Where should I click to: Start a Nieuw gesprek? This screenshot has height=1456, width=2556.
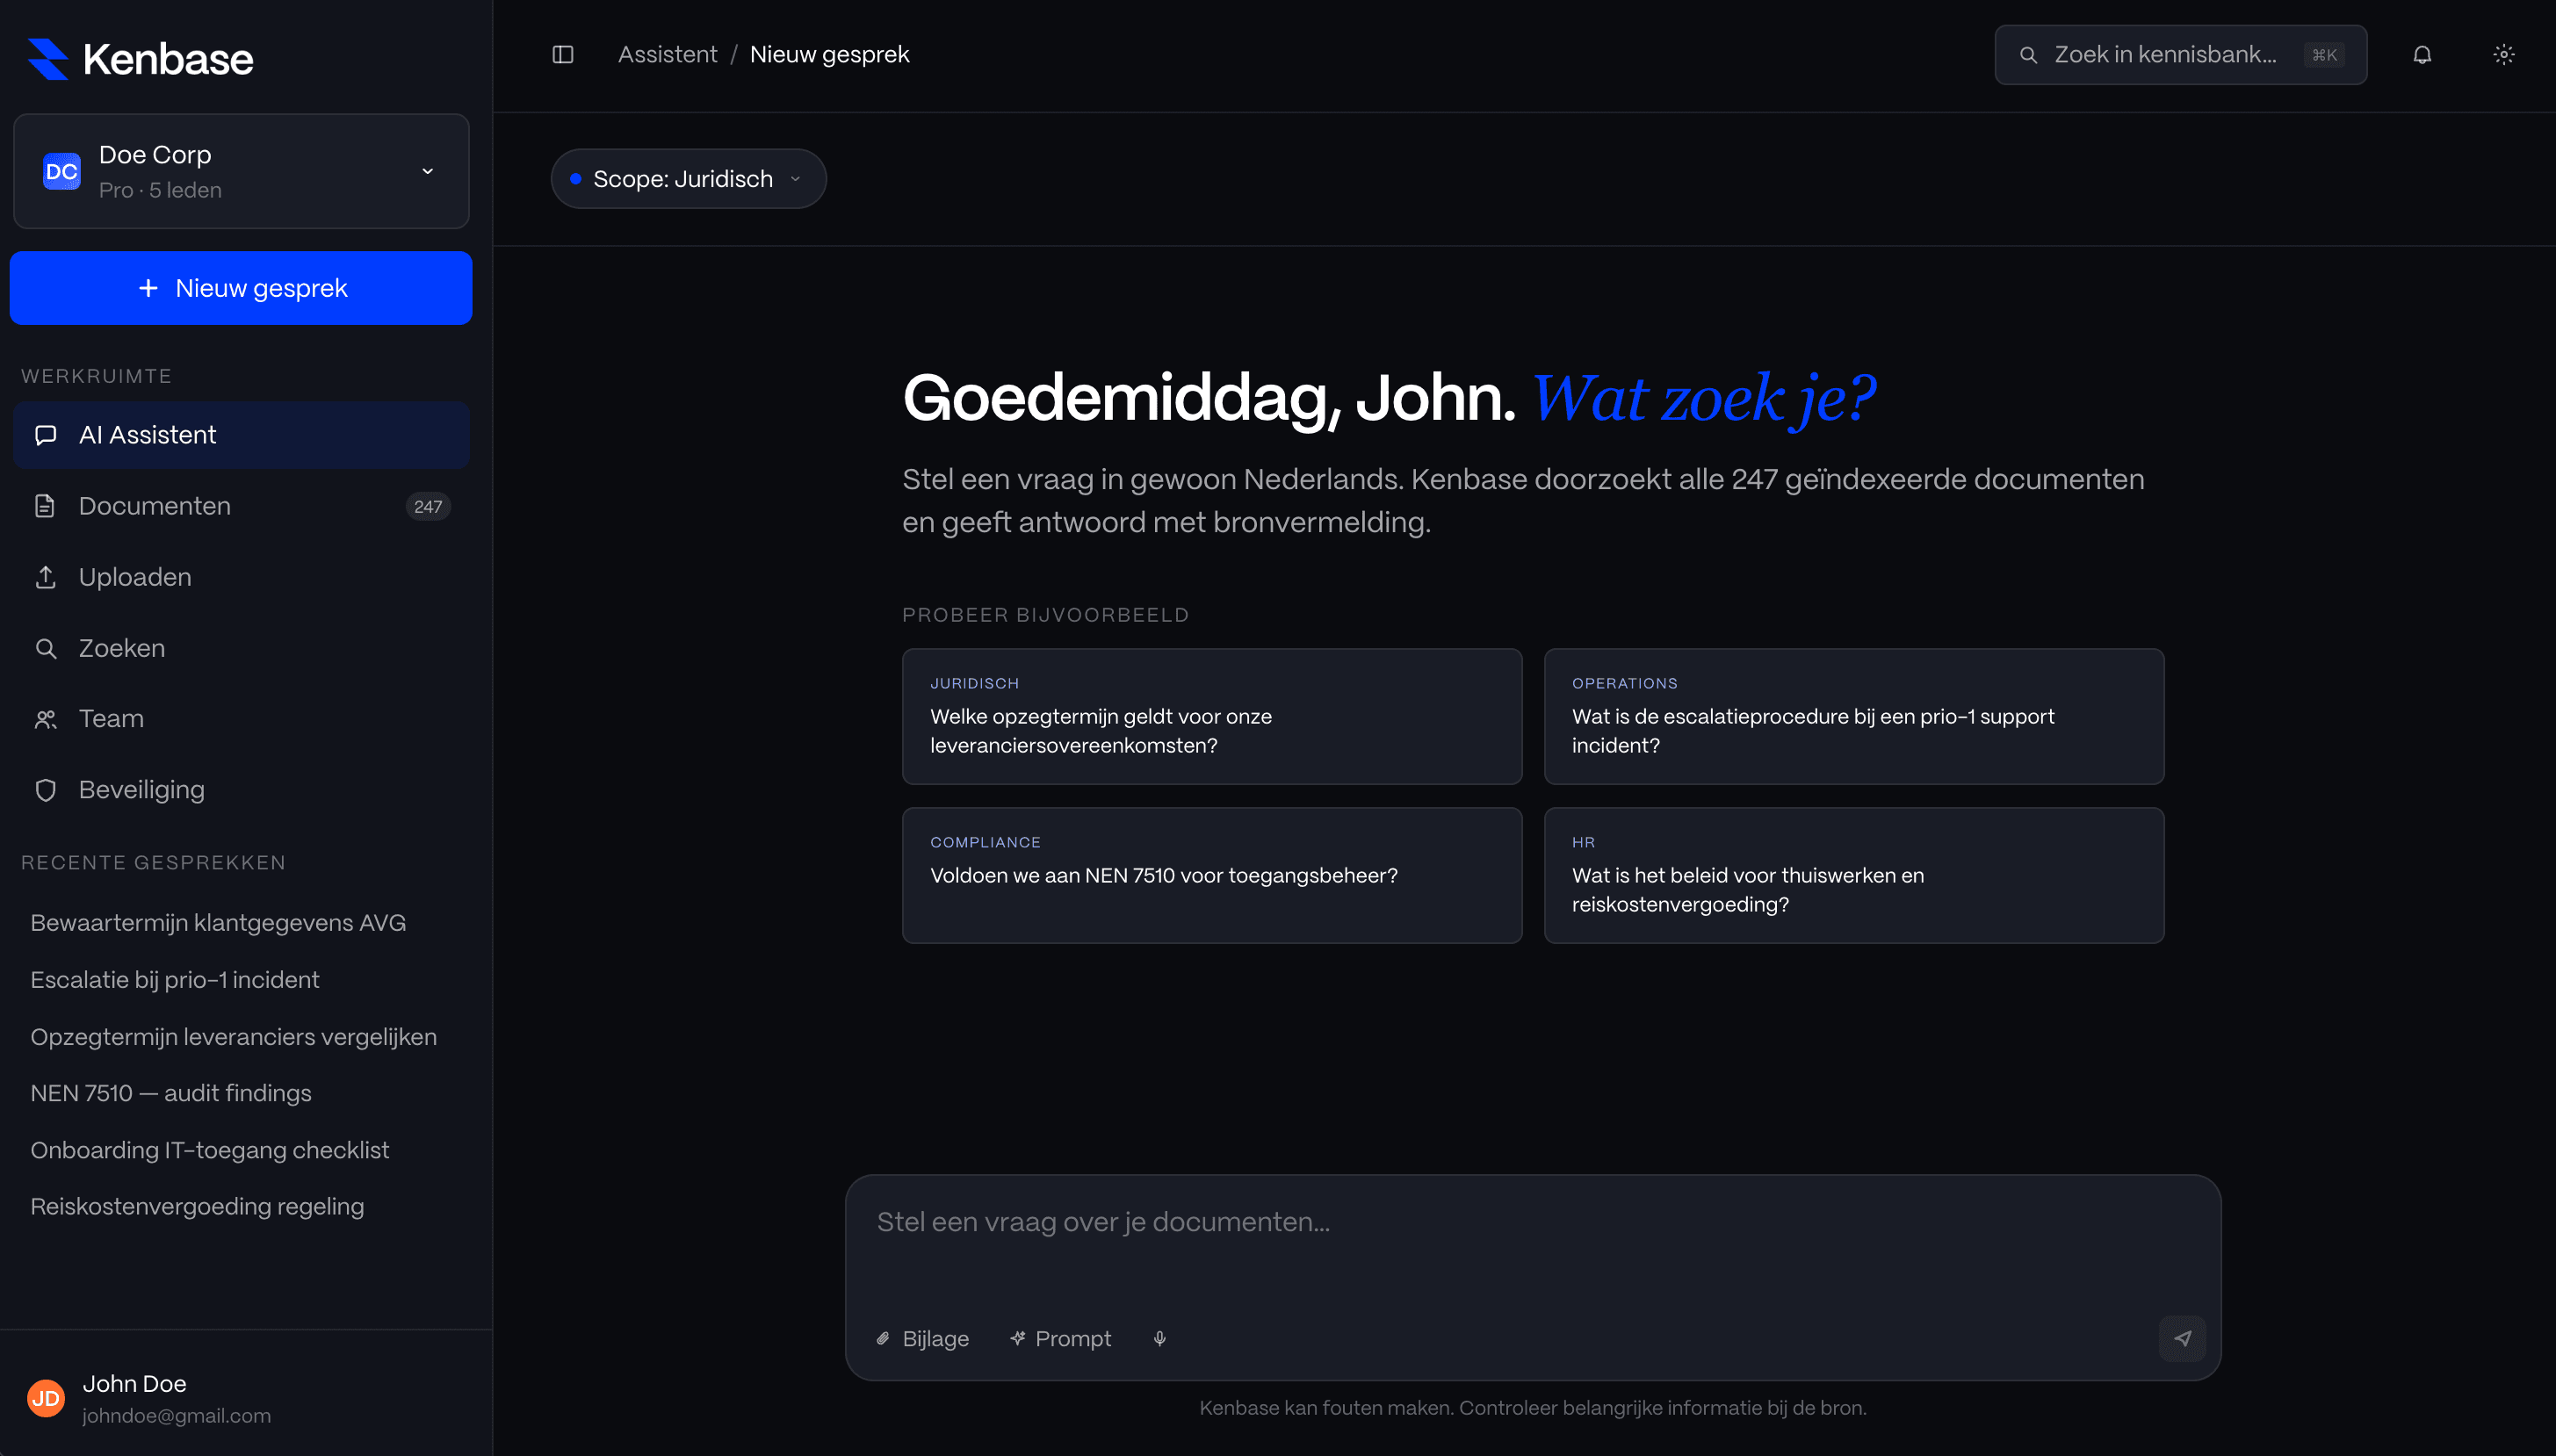[x=241, y=288]
